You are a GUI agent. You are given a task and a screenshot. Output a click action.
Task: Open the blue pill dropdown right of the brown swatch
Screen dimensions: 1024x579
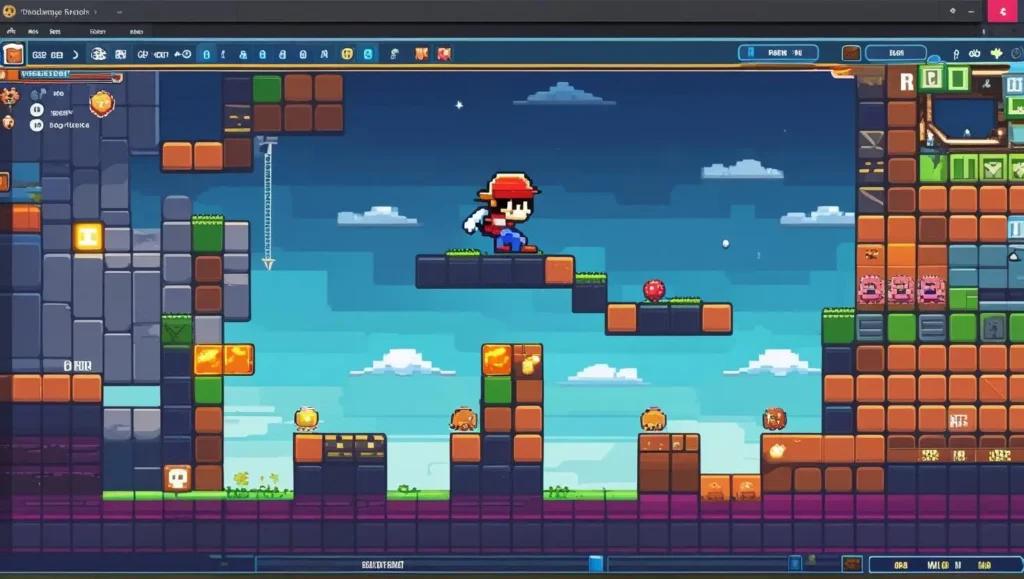pyautogui.click(x=896, y=53)
